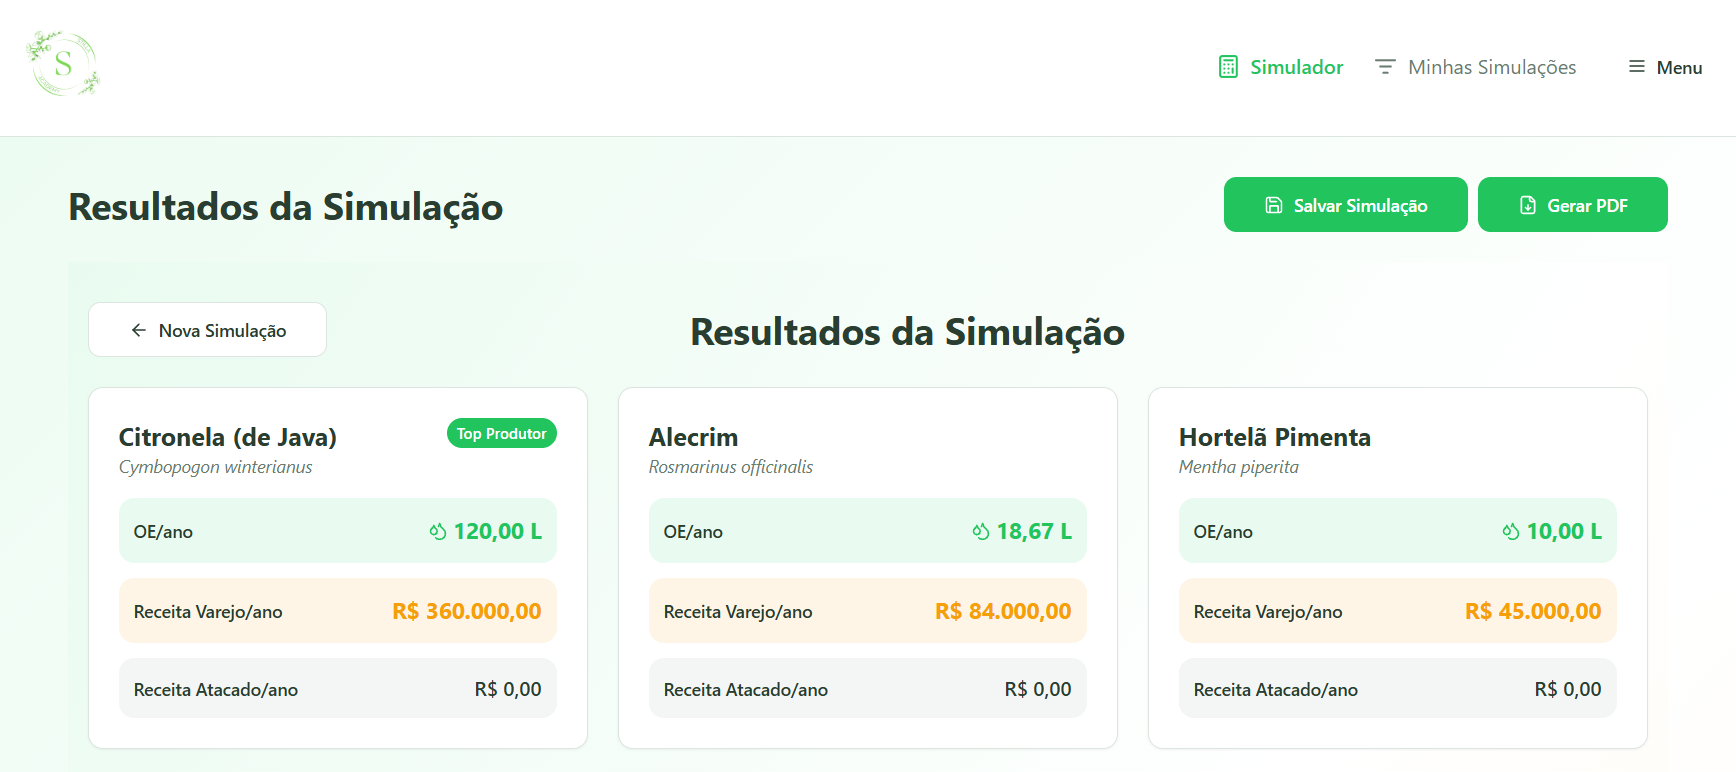Click the calculator icon beside Simulador
1736x772 pixels.
pyautogui.click(x=1227, y=66)
